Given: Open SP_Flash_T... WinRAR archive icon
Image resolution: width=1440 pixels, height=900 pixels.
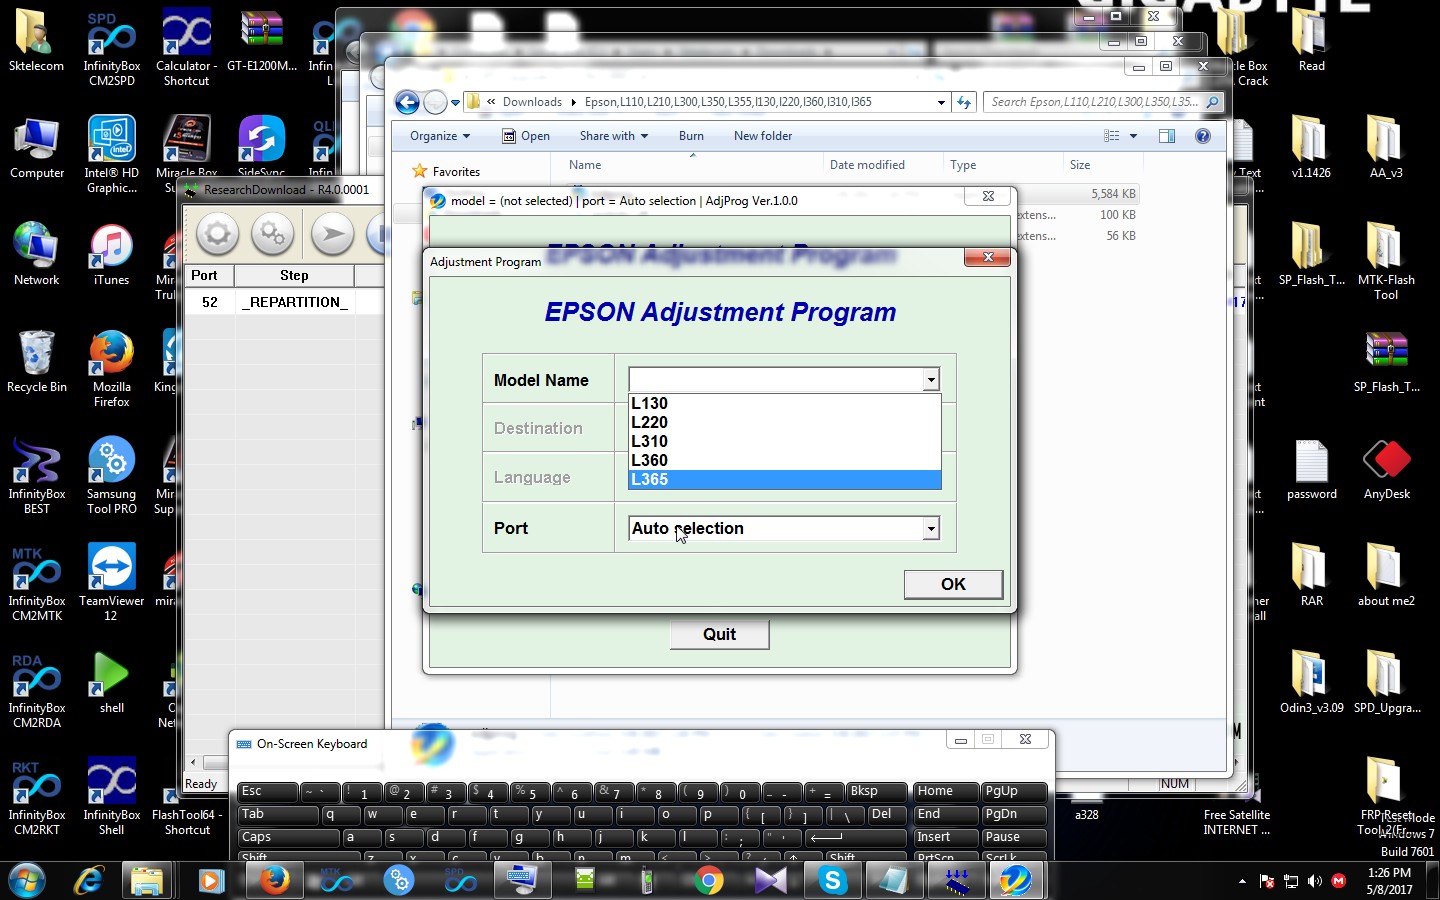Looking at the screenshot, I should pyautogui.click(x=1386, y=361).
